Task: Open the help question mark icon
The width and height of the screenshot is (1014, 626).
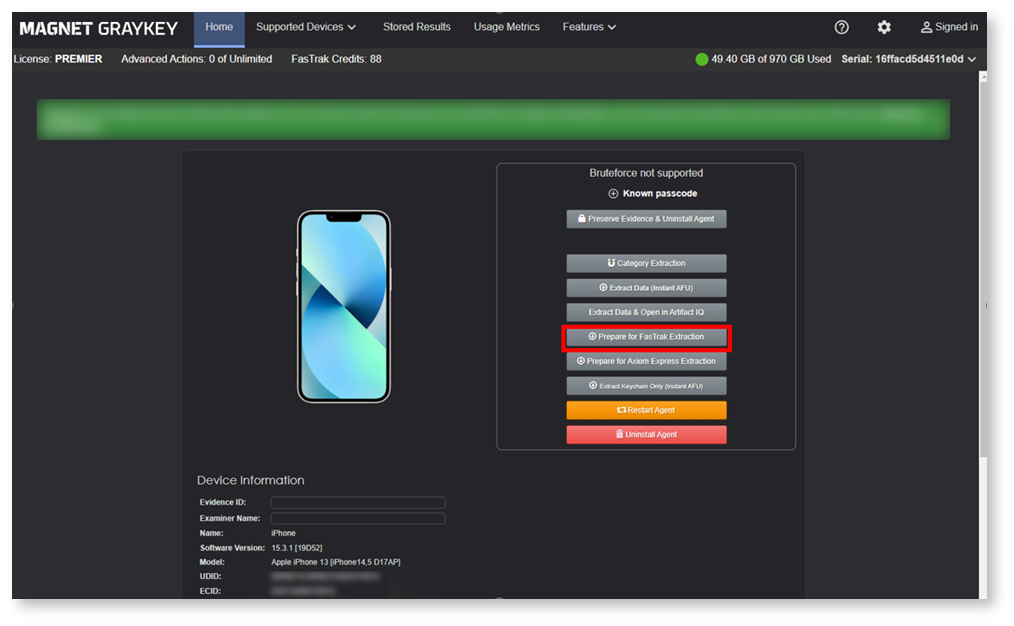Action: (841, 27)
